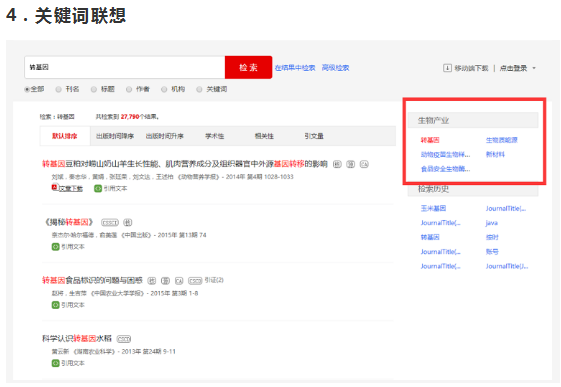The height and width of the screenshot is (387, 561).
Task: Click the red PDF article download icon
Action: coord(55,187)
